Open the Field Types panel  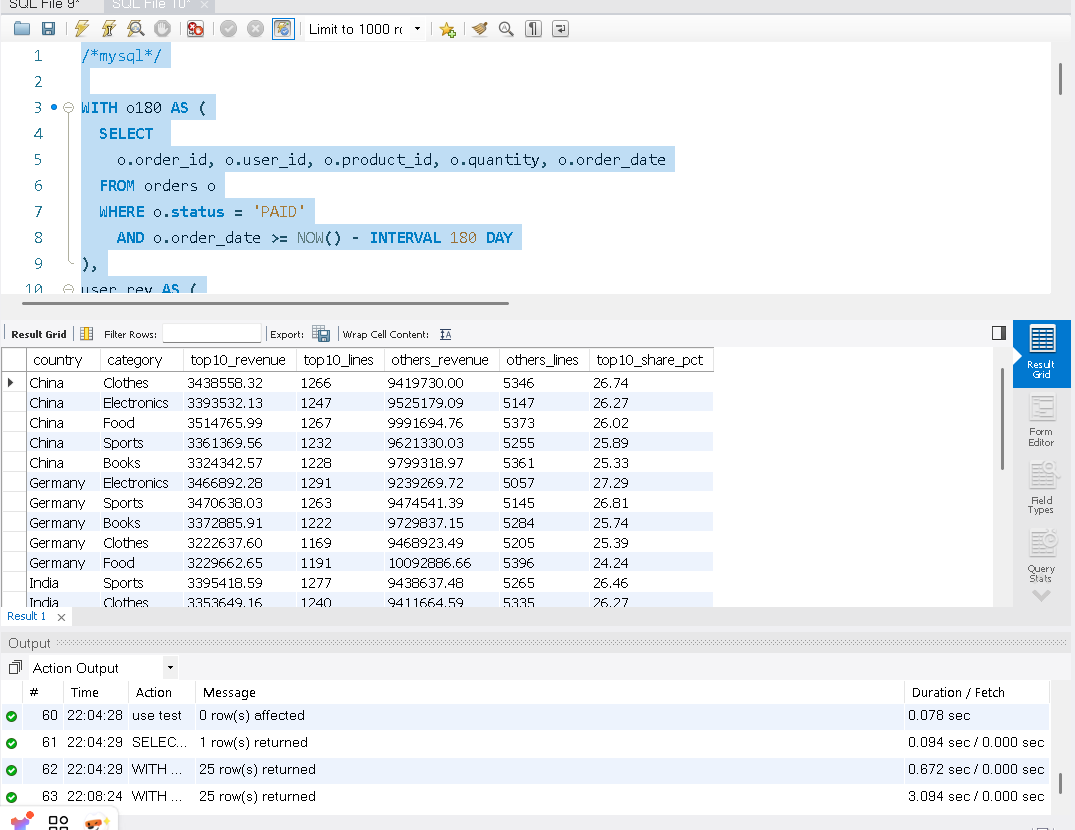click(1041, 487)
